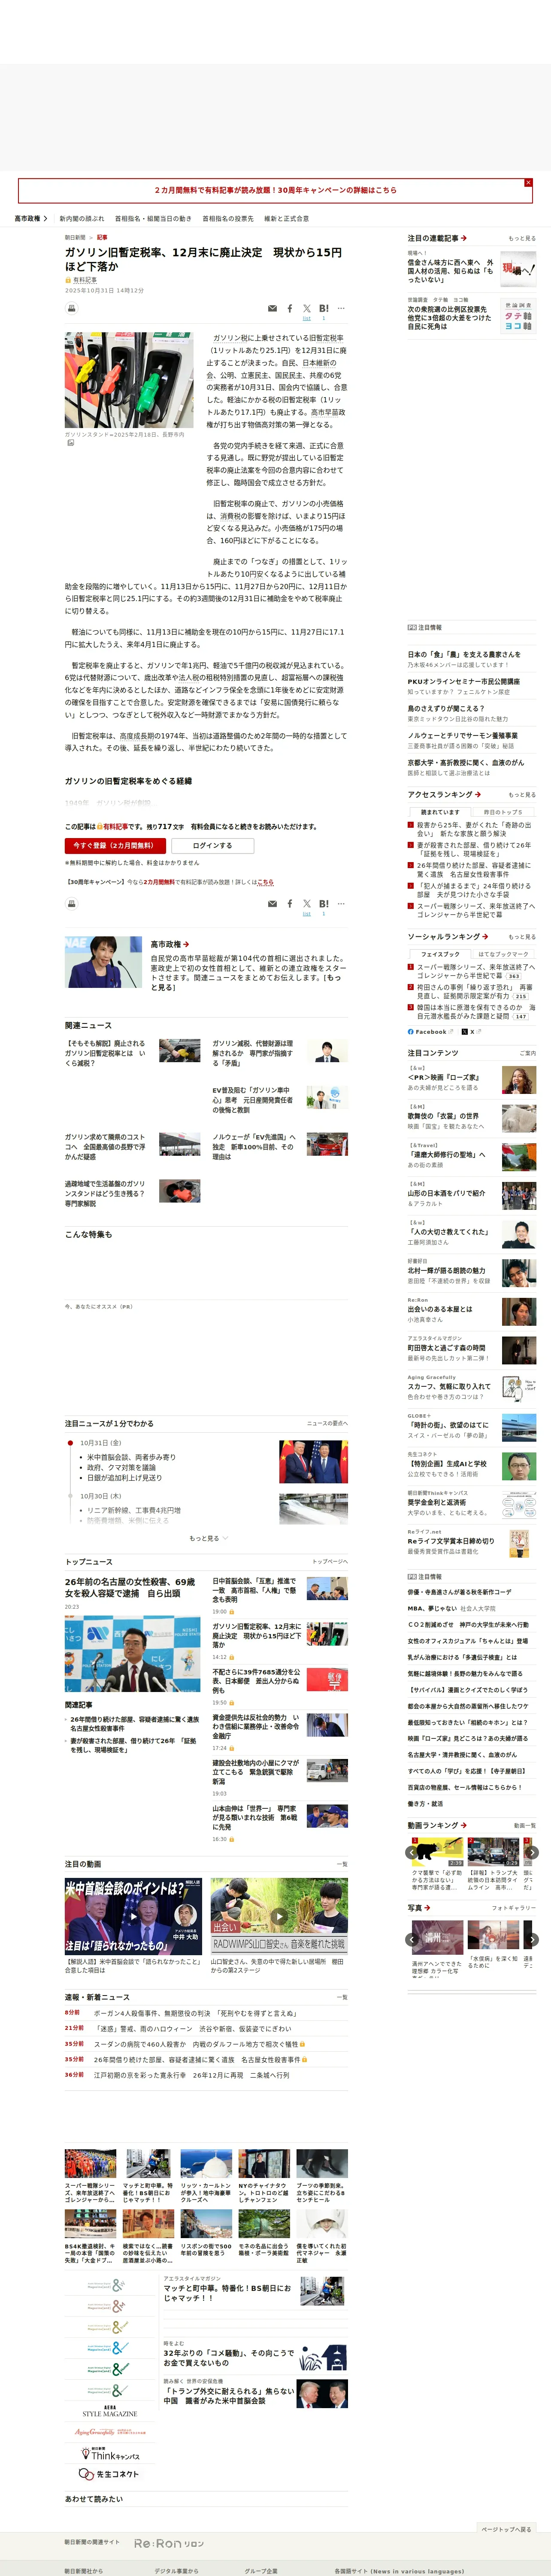Screen dimensions: 551x2576
Task: Open gasoline stand article photo
Action: coord(129,381)
